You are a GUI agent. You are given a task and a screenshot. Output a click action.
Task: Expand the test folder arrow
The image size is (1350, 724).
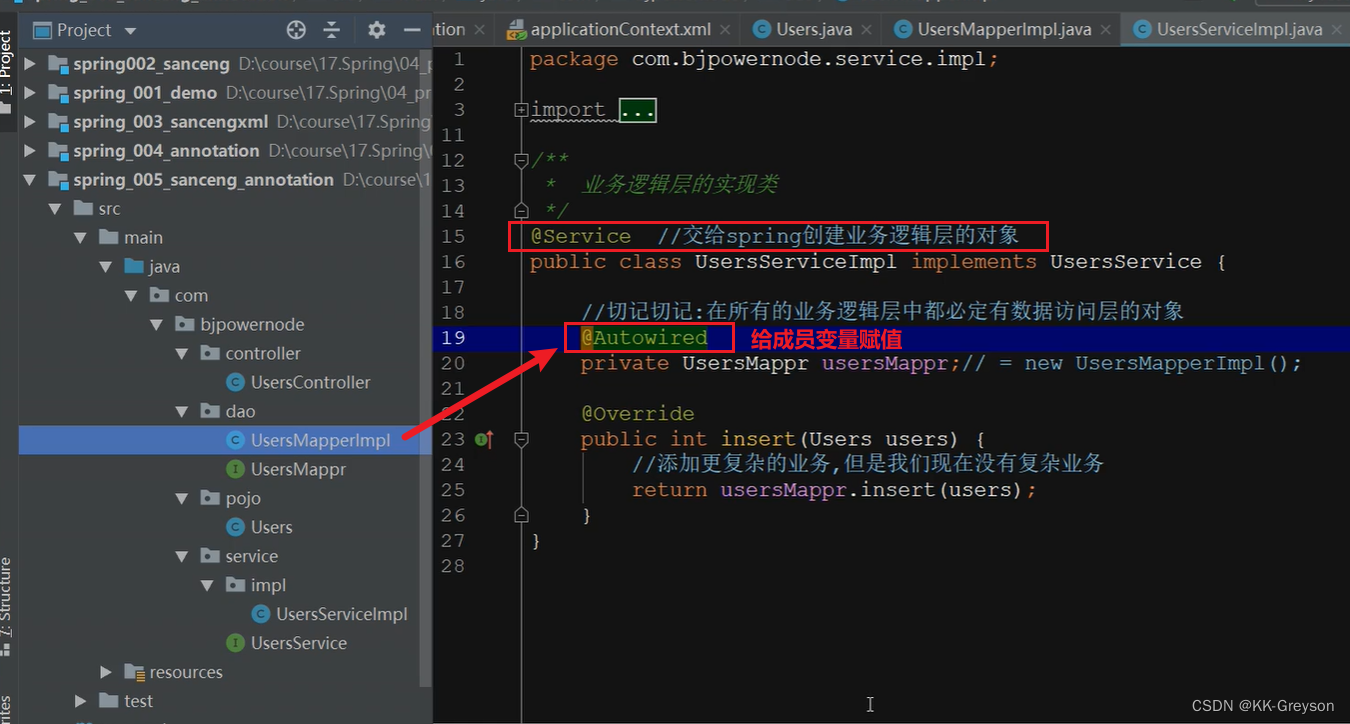81,702
